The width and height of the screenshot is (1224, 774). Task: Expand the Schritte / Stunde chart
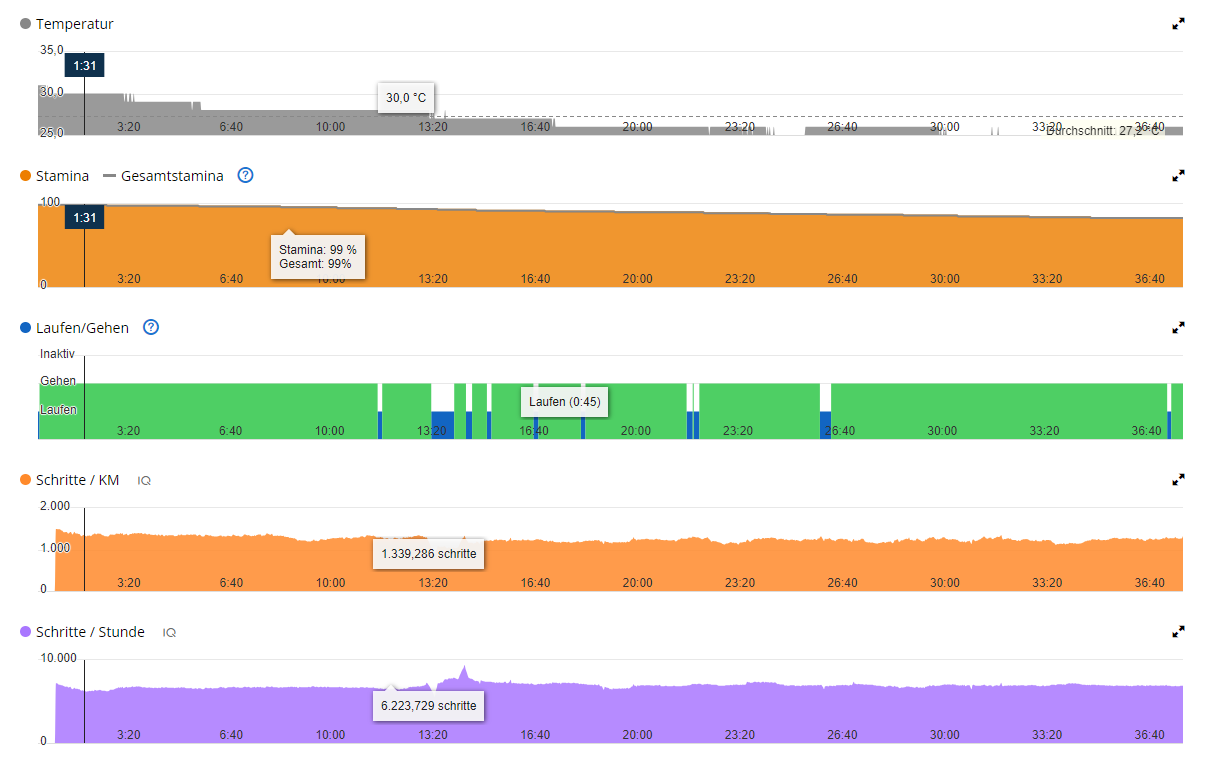(1178, 632)
